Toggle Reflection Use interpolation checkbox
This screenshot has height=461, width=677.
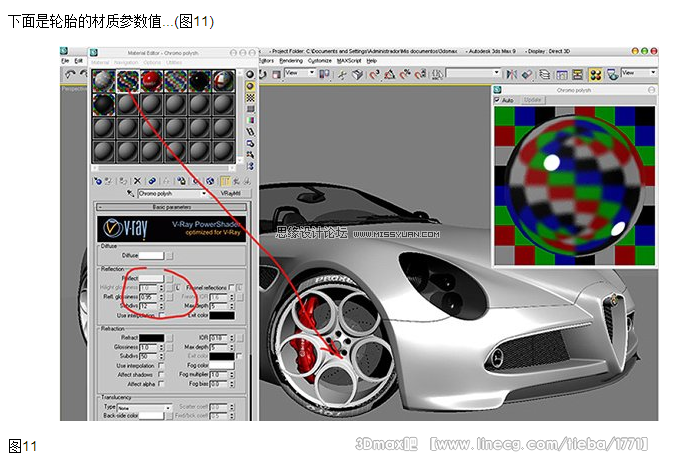tap(161, 315)
